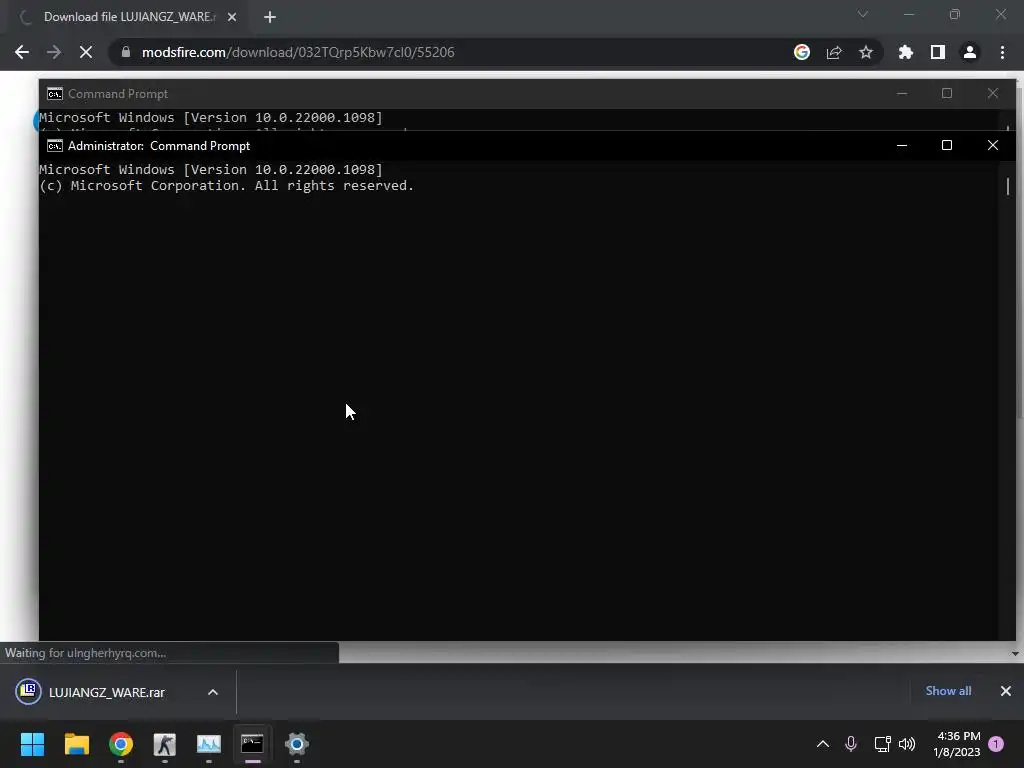Select the Command Prompt taskbar icon
Screen dimensions: 1024x768
pos(253,744)
